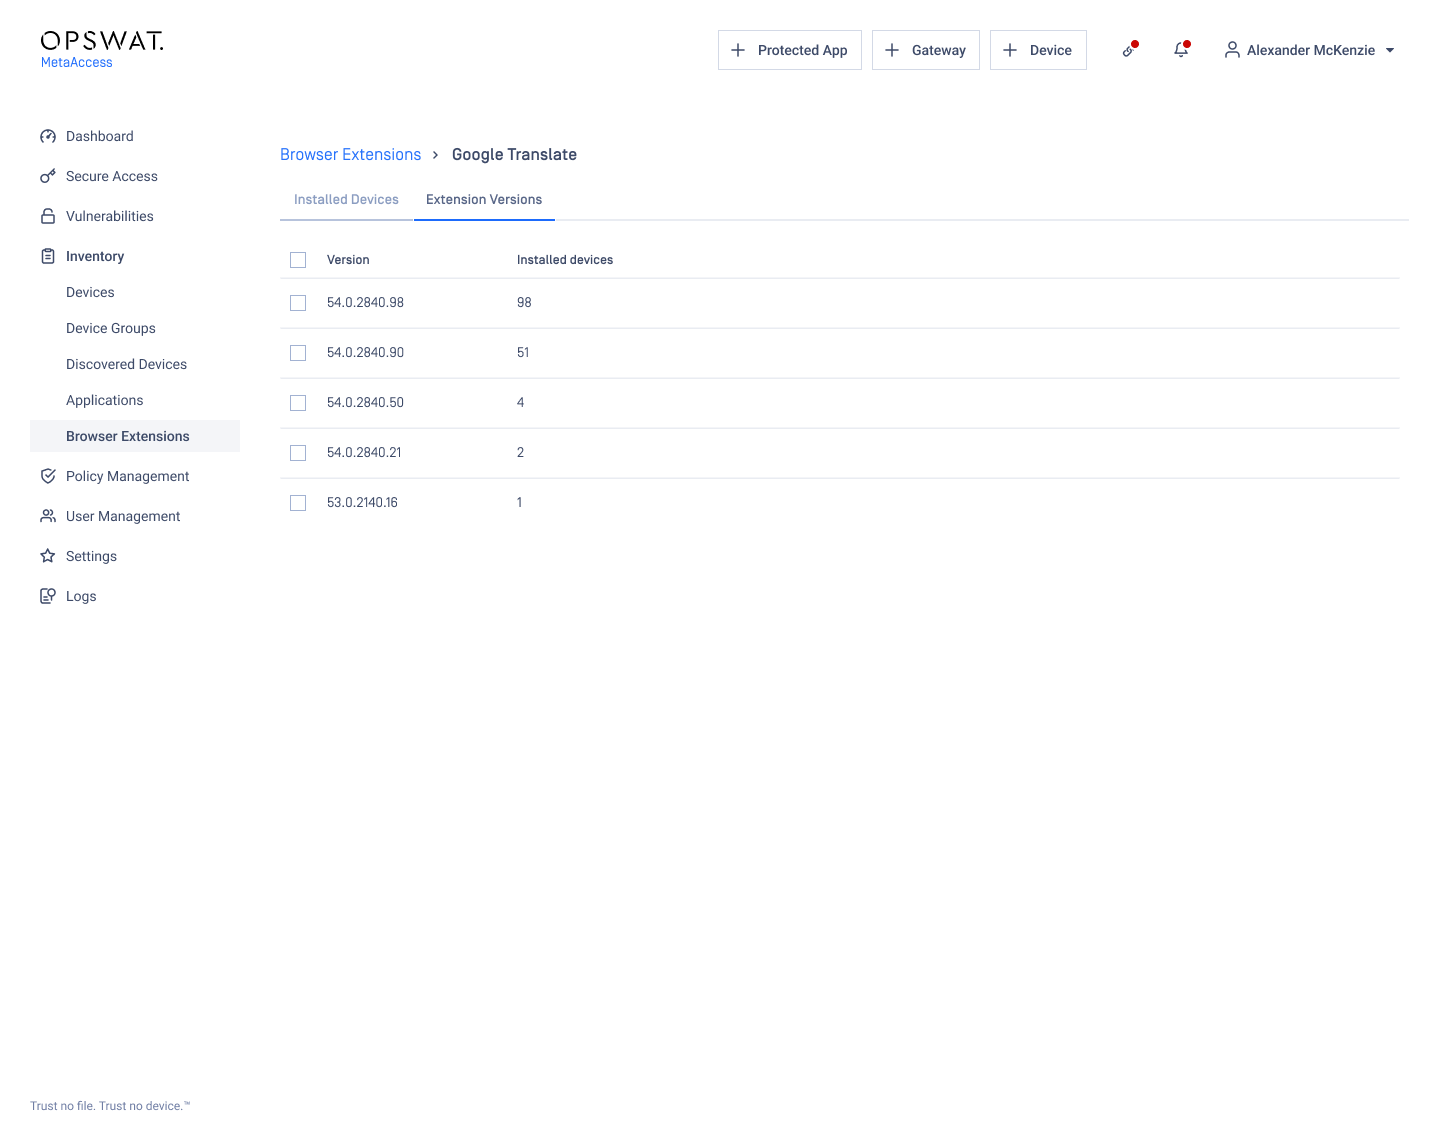Click the Secure Access key icon
The image size is (1440, 1146).
tap(48, 176)
